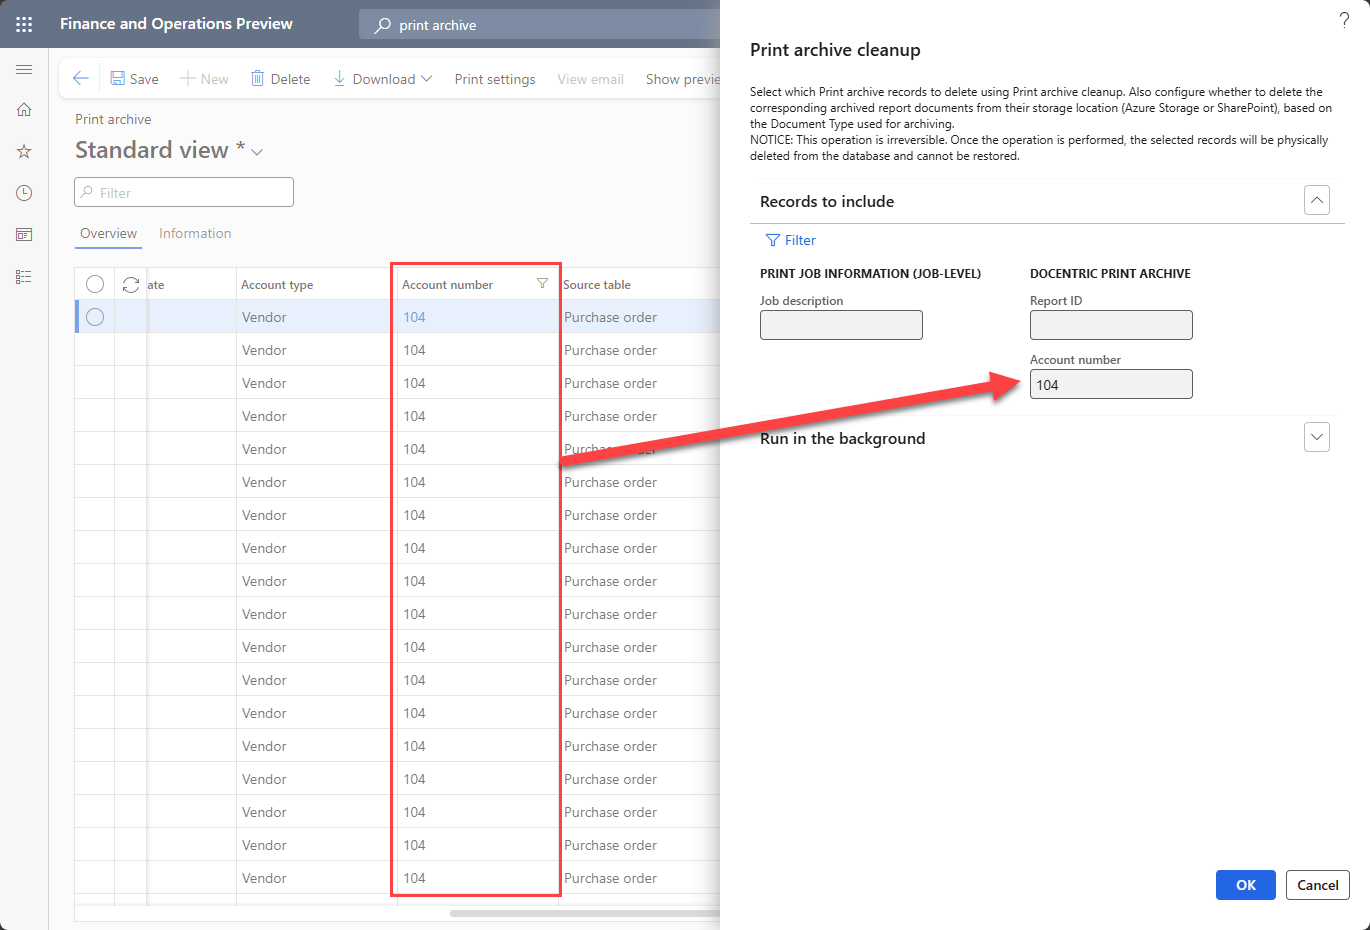Go to Home in the sidebar
This screenshot has height=930, width=1370.
pos(24,110)
